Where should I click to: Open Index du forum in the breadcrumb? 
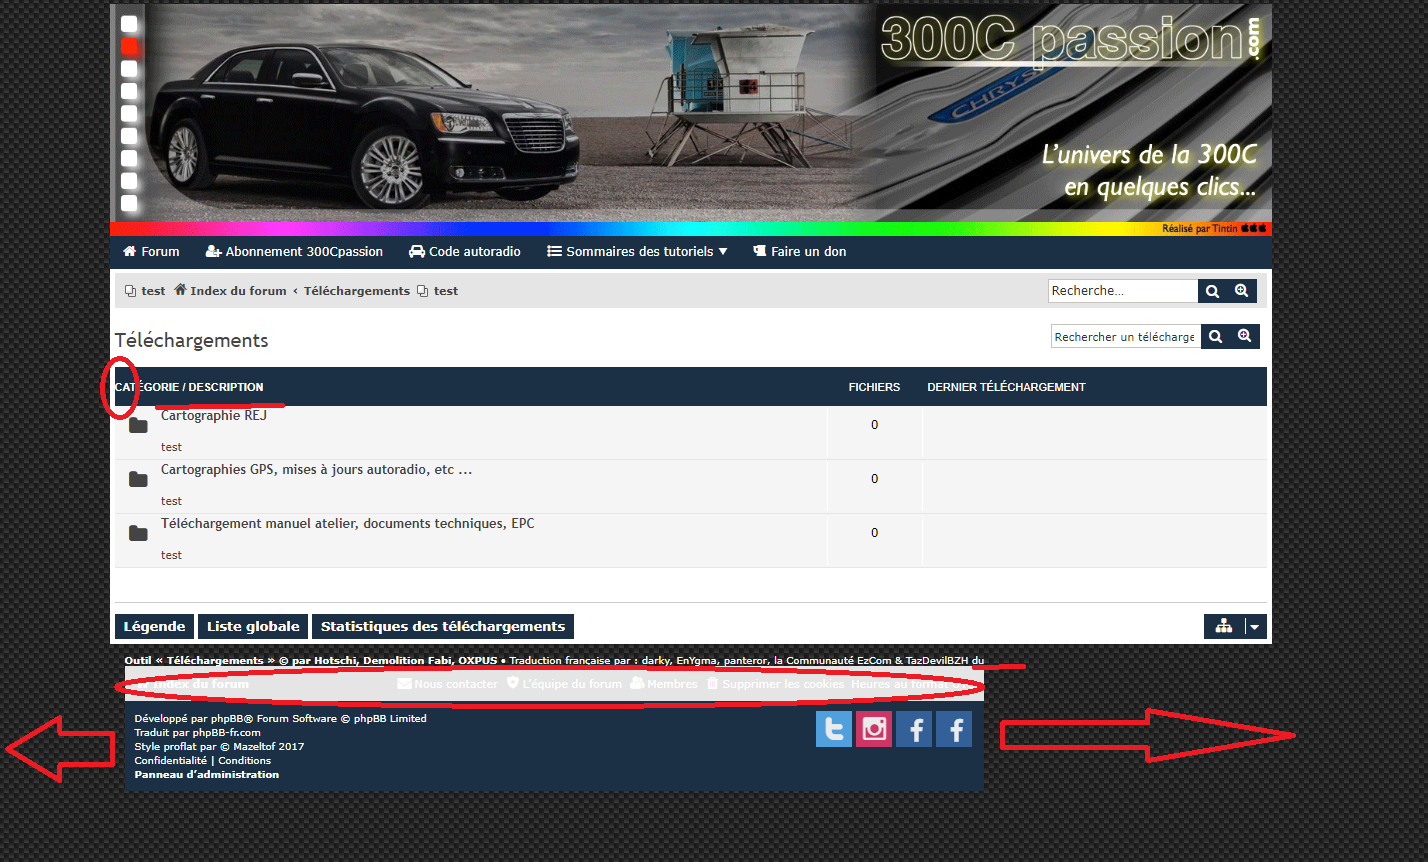231,291
